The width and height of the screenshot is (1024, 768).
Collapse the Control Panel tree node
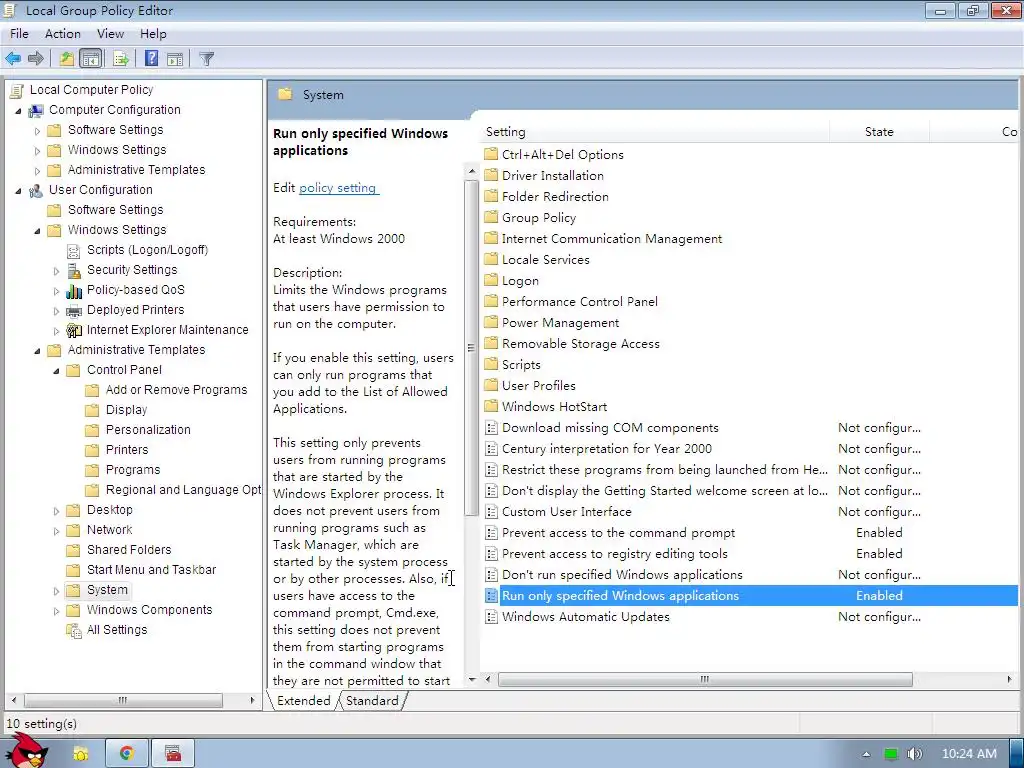(56, 371)
